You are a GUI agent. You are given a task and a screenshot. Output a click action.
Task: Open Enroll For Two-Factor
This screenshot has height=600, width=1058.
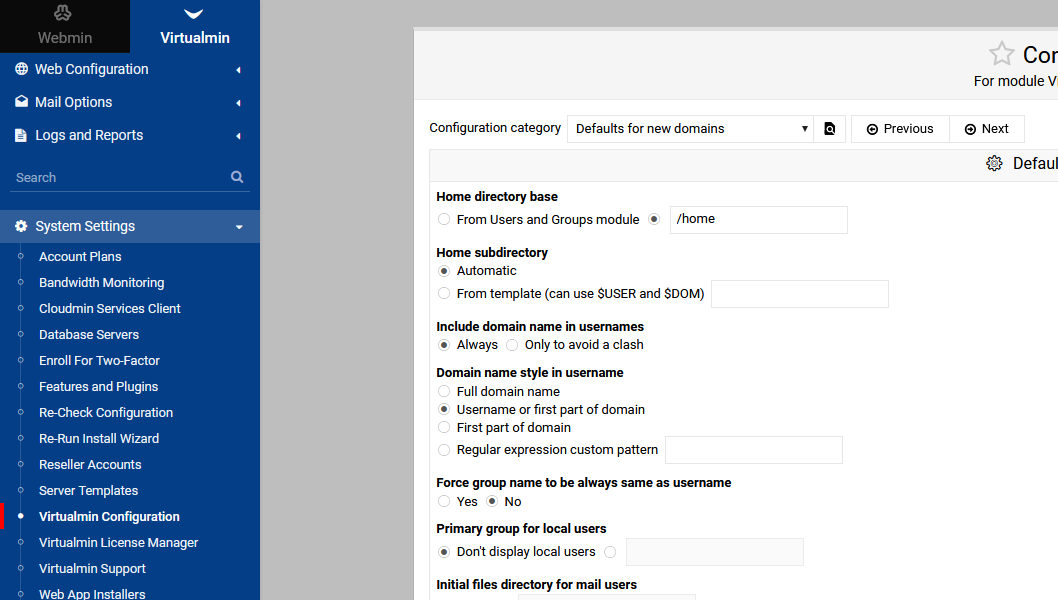point(99,360)
